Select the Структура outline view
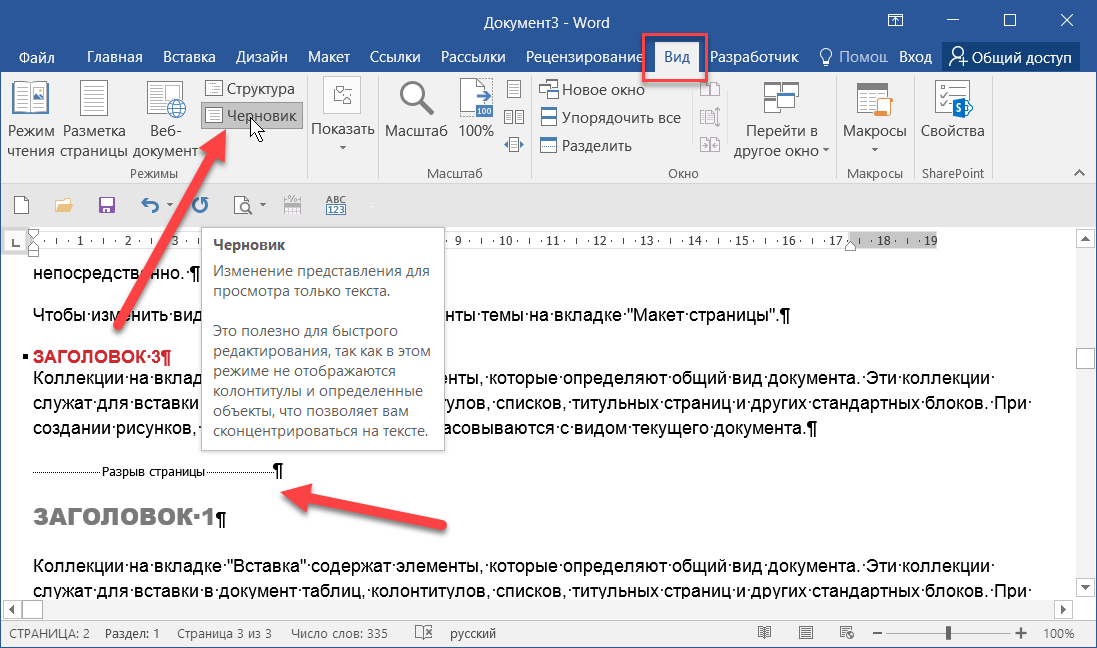The image size is (1097, 648). 250,89
